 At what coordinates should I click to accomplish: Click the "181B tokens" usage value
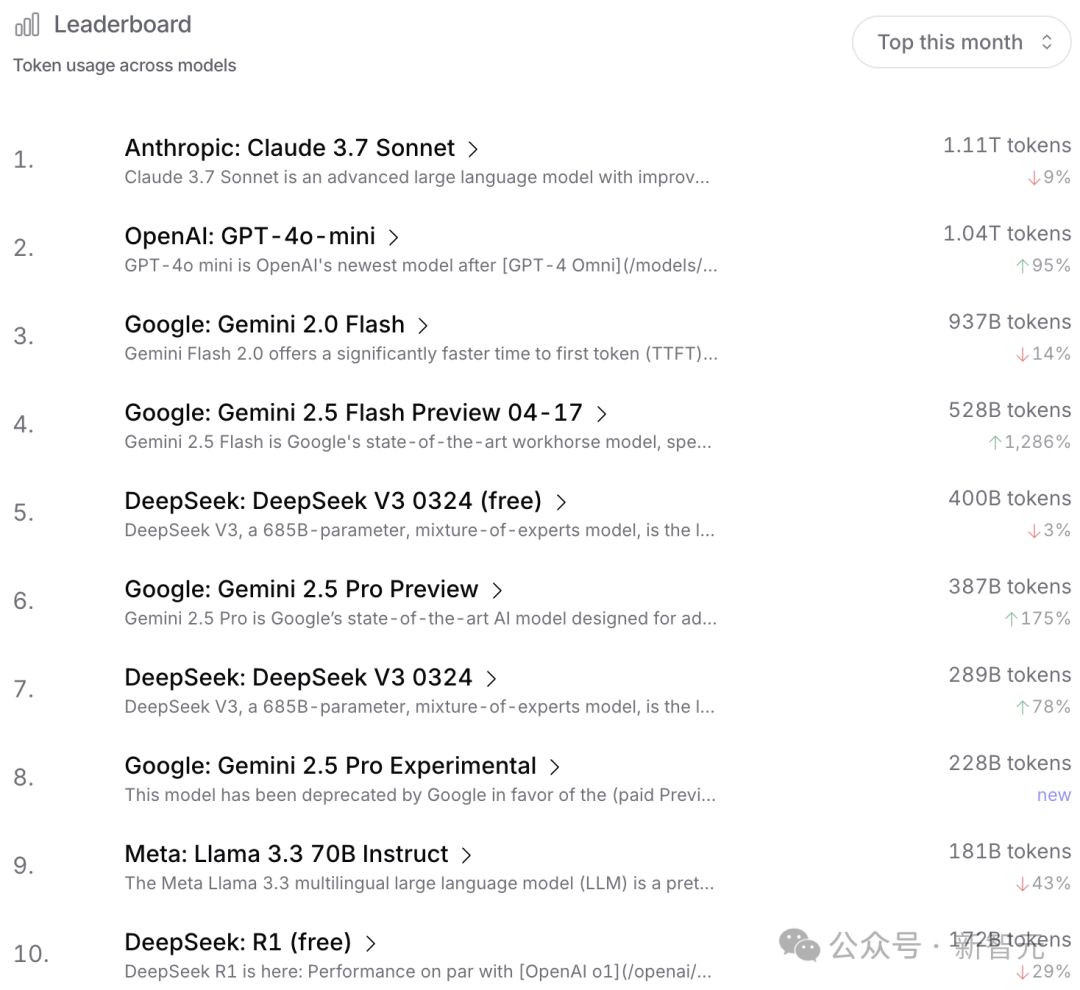[1010, 851]
